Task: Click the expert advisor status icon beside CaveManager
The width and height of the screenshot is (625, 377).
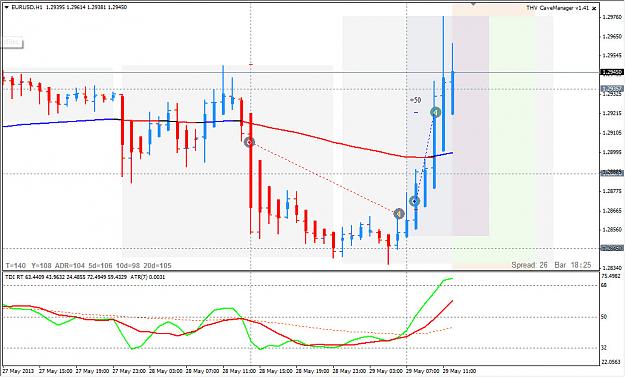Action: pyautogui.click(x=594, y=8)
